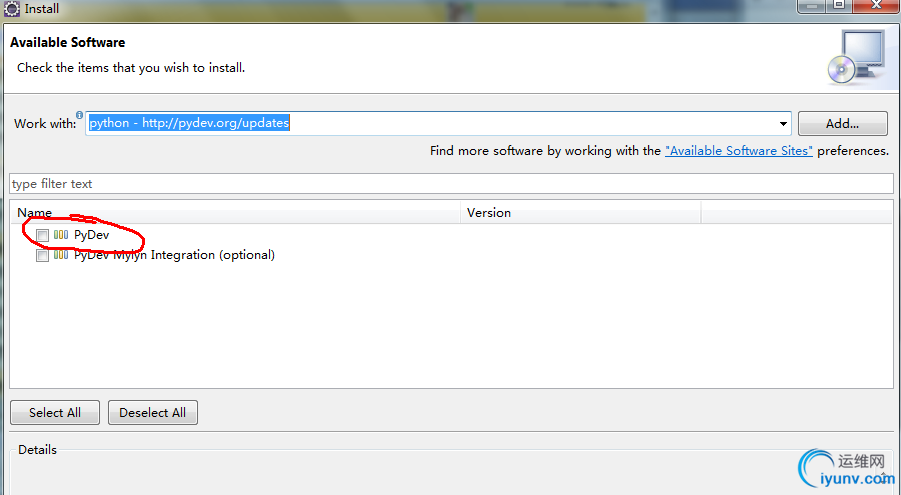Close the Install dialog window
Viewport: 901px width, 495px height.
875,5
